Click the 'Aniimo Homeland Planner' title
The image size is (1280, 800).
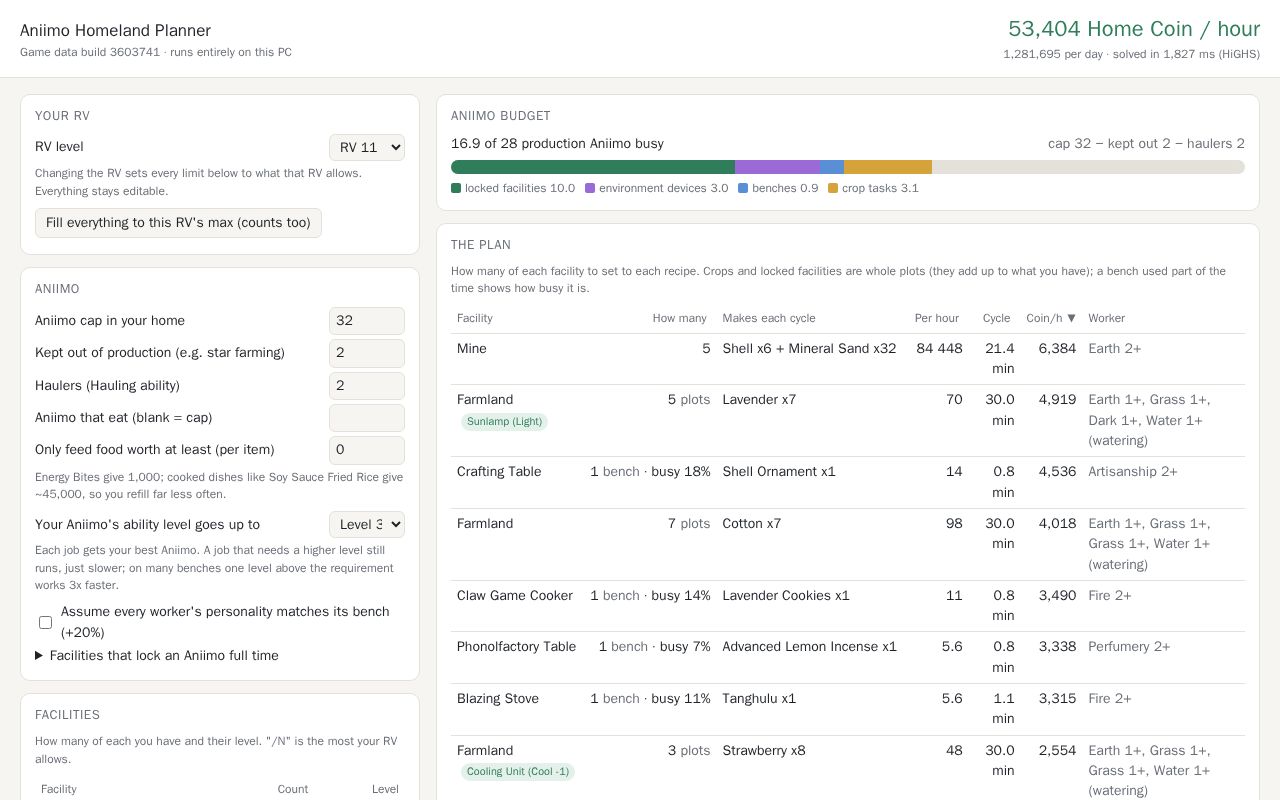(115, 31)
